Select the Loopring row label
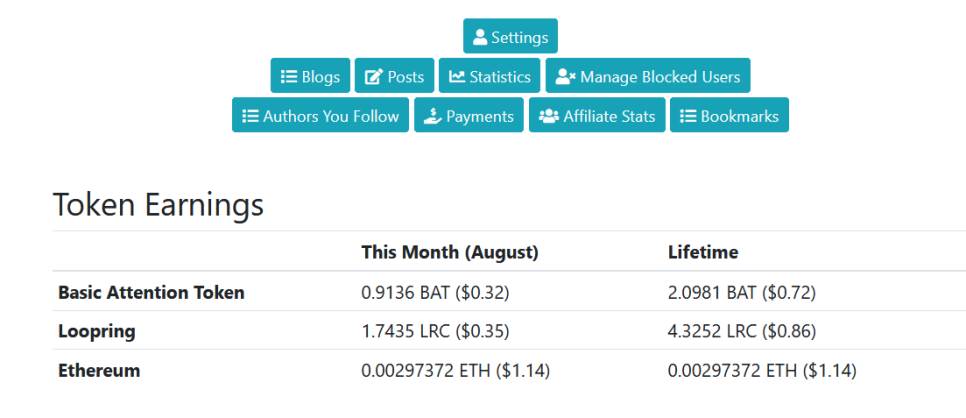Viewport: 966px width, 418px height. (97, 332)
